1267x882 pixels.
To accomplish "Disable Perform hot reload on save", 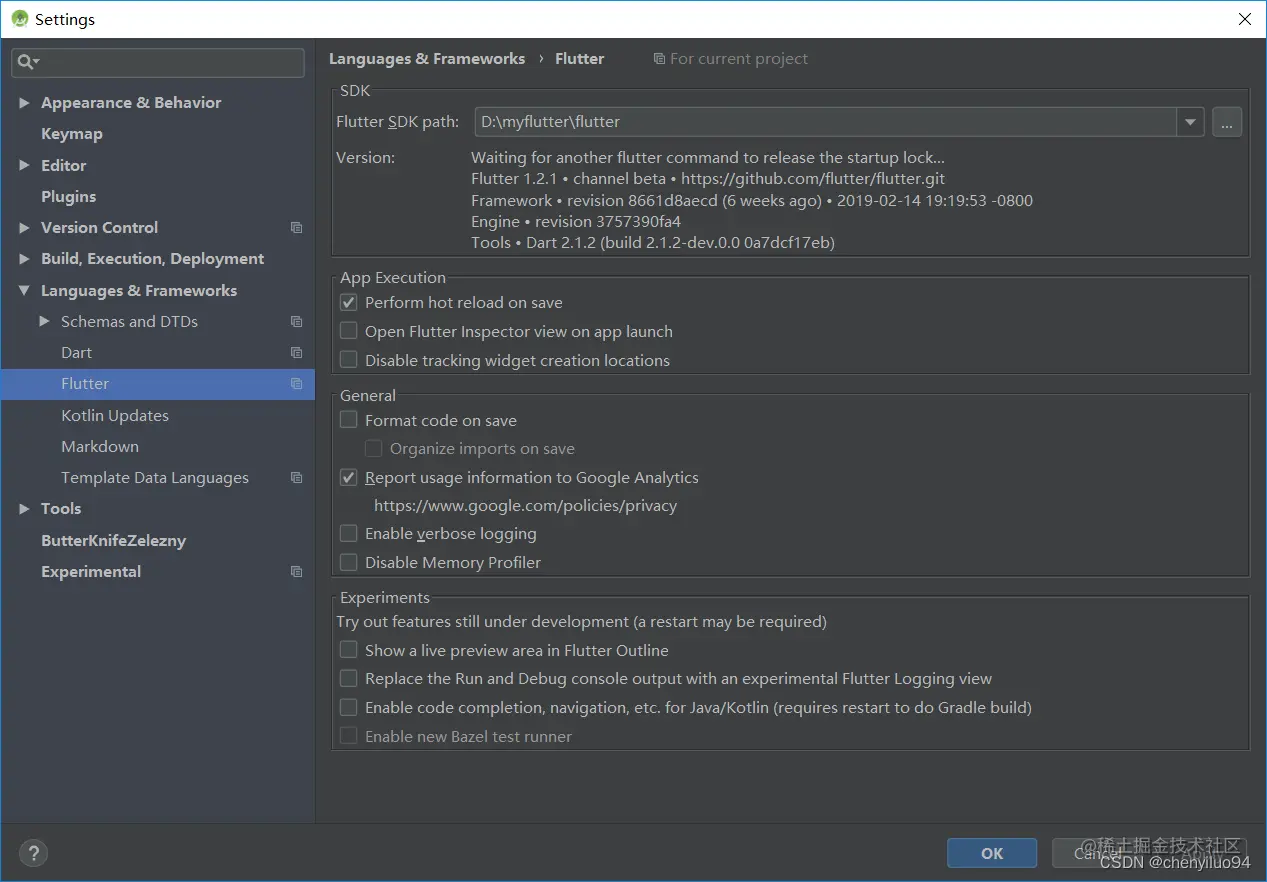I will (x=348, y=302).
